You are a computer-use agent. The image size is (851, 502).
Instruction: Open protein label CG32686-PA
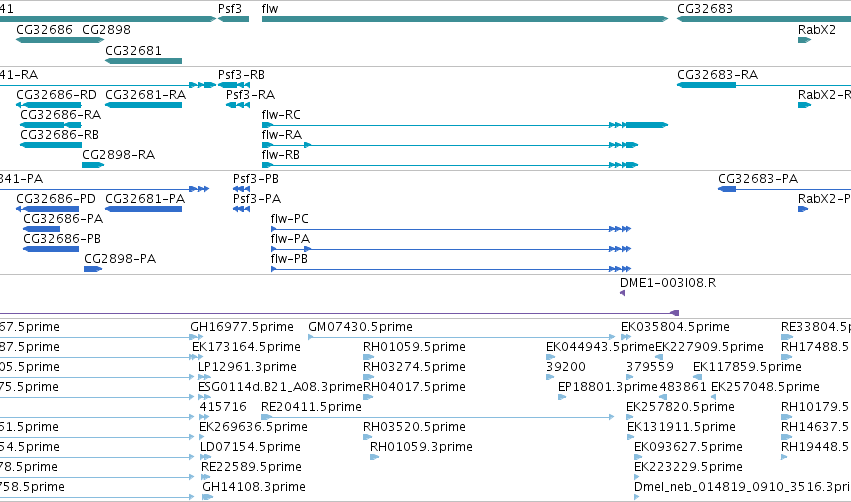pos(63,219)
